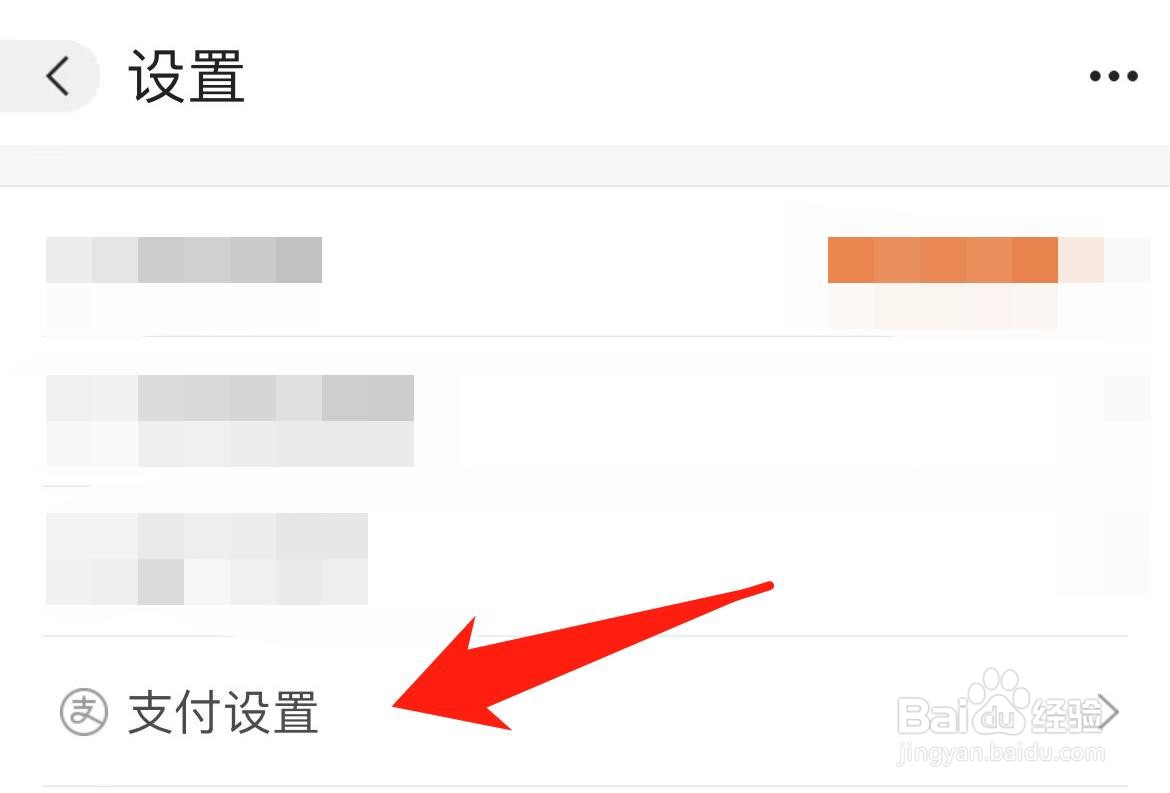The width and height of the screenshot is (1170, 793).
Task: Open the jingyan.baidu.com watermark link
Action: 1000,753
